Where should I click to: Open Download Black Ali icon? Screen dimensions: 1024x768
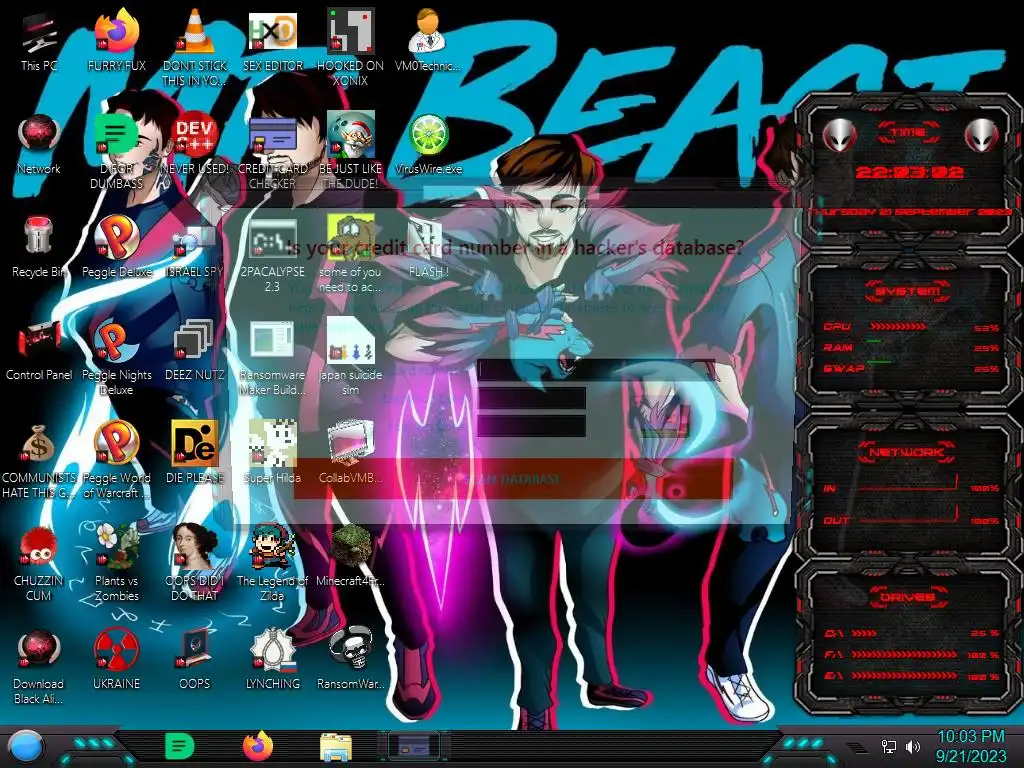[39, 666]
